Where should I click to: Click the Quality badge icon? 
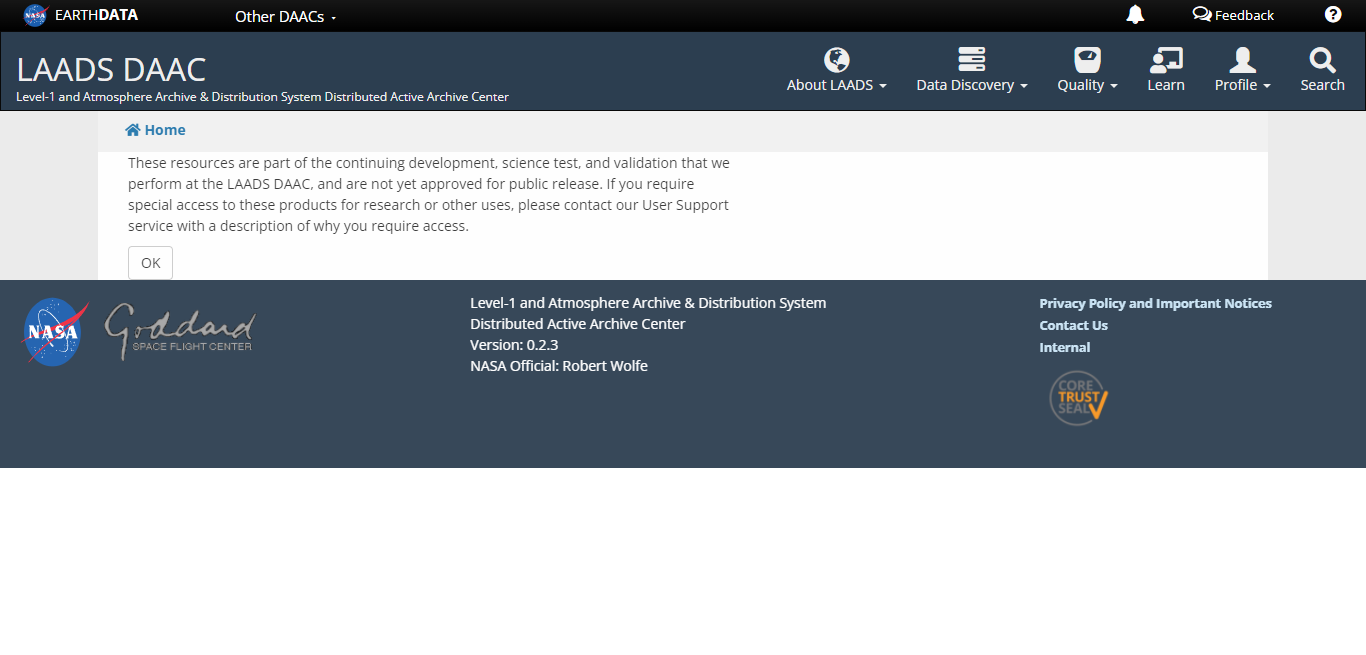[1086, 59]
